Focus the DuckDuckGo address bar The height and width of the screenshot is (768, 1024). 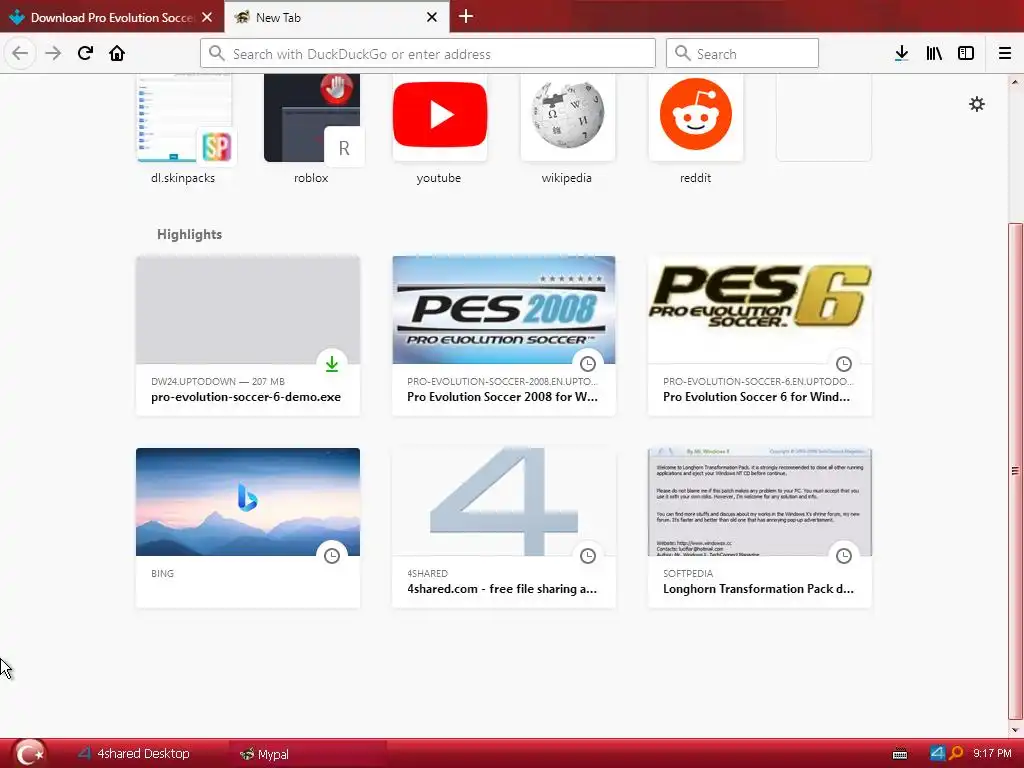(428, 54)
